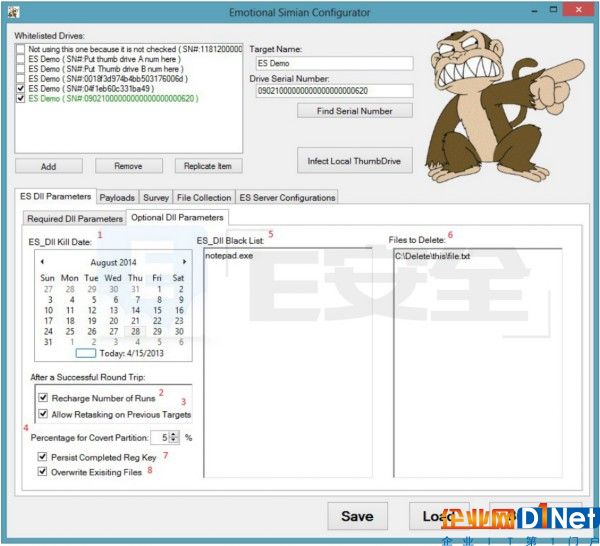Select August 1 in the calendar
The image size is (600, 546).
[159, 289]
